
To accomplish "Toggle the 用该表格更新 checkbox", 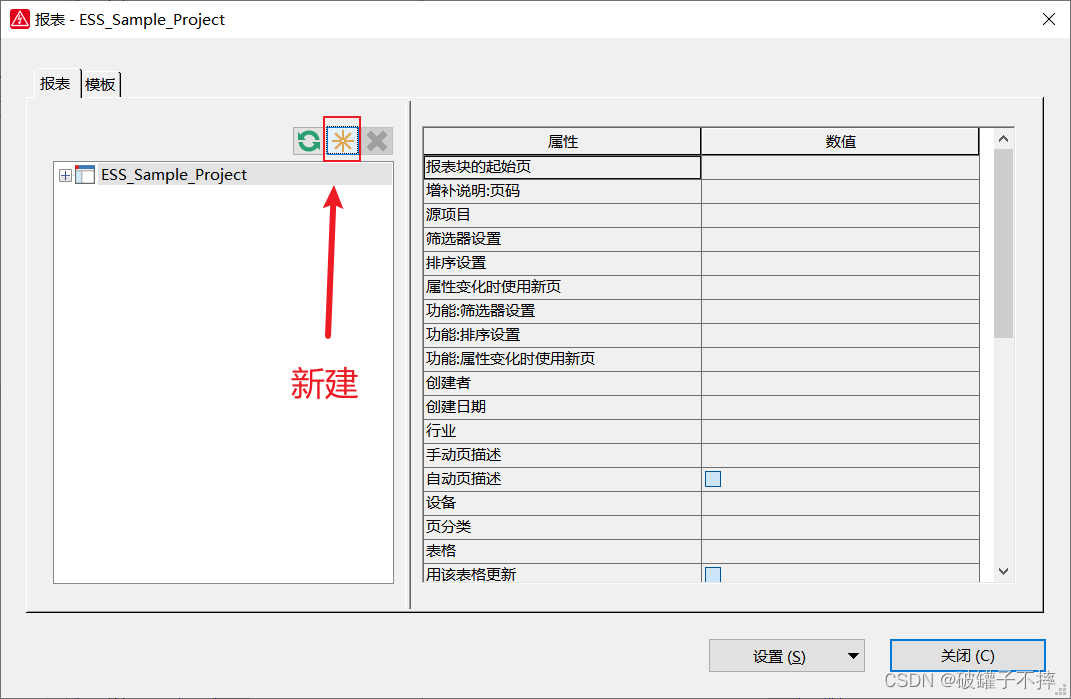I will point(713,574).
